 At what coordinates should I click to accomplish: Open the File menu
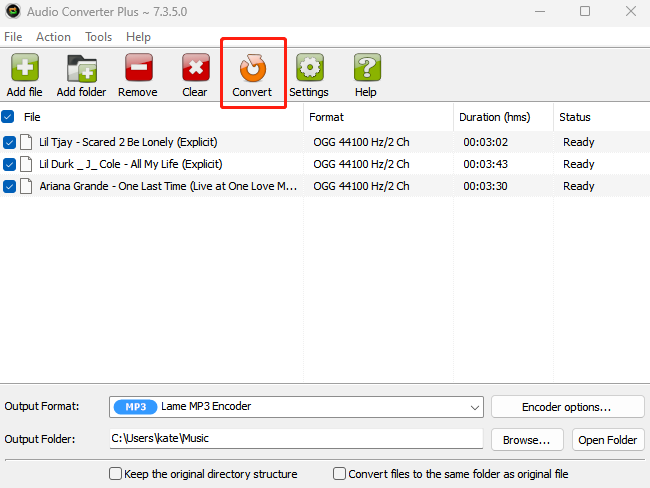click(13, 37)
